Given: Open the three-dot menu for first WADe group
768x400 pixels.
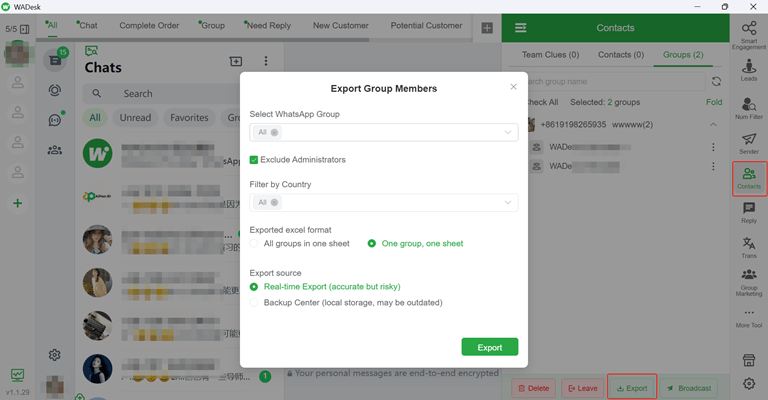Looking at the screenshot, I should click(713, 147).
